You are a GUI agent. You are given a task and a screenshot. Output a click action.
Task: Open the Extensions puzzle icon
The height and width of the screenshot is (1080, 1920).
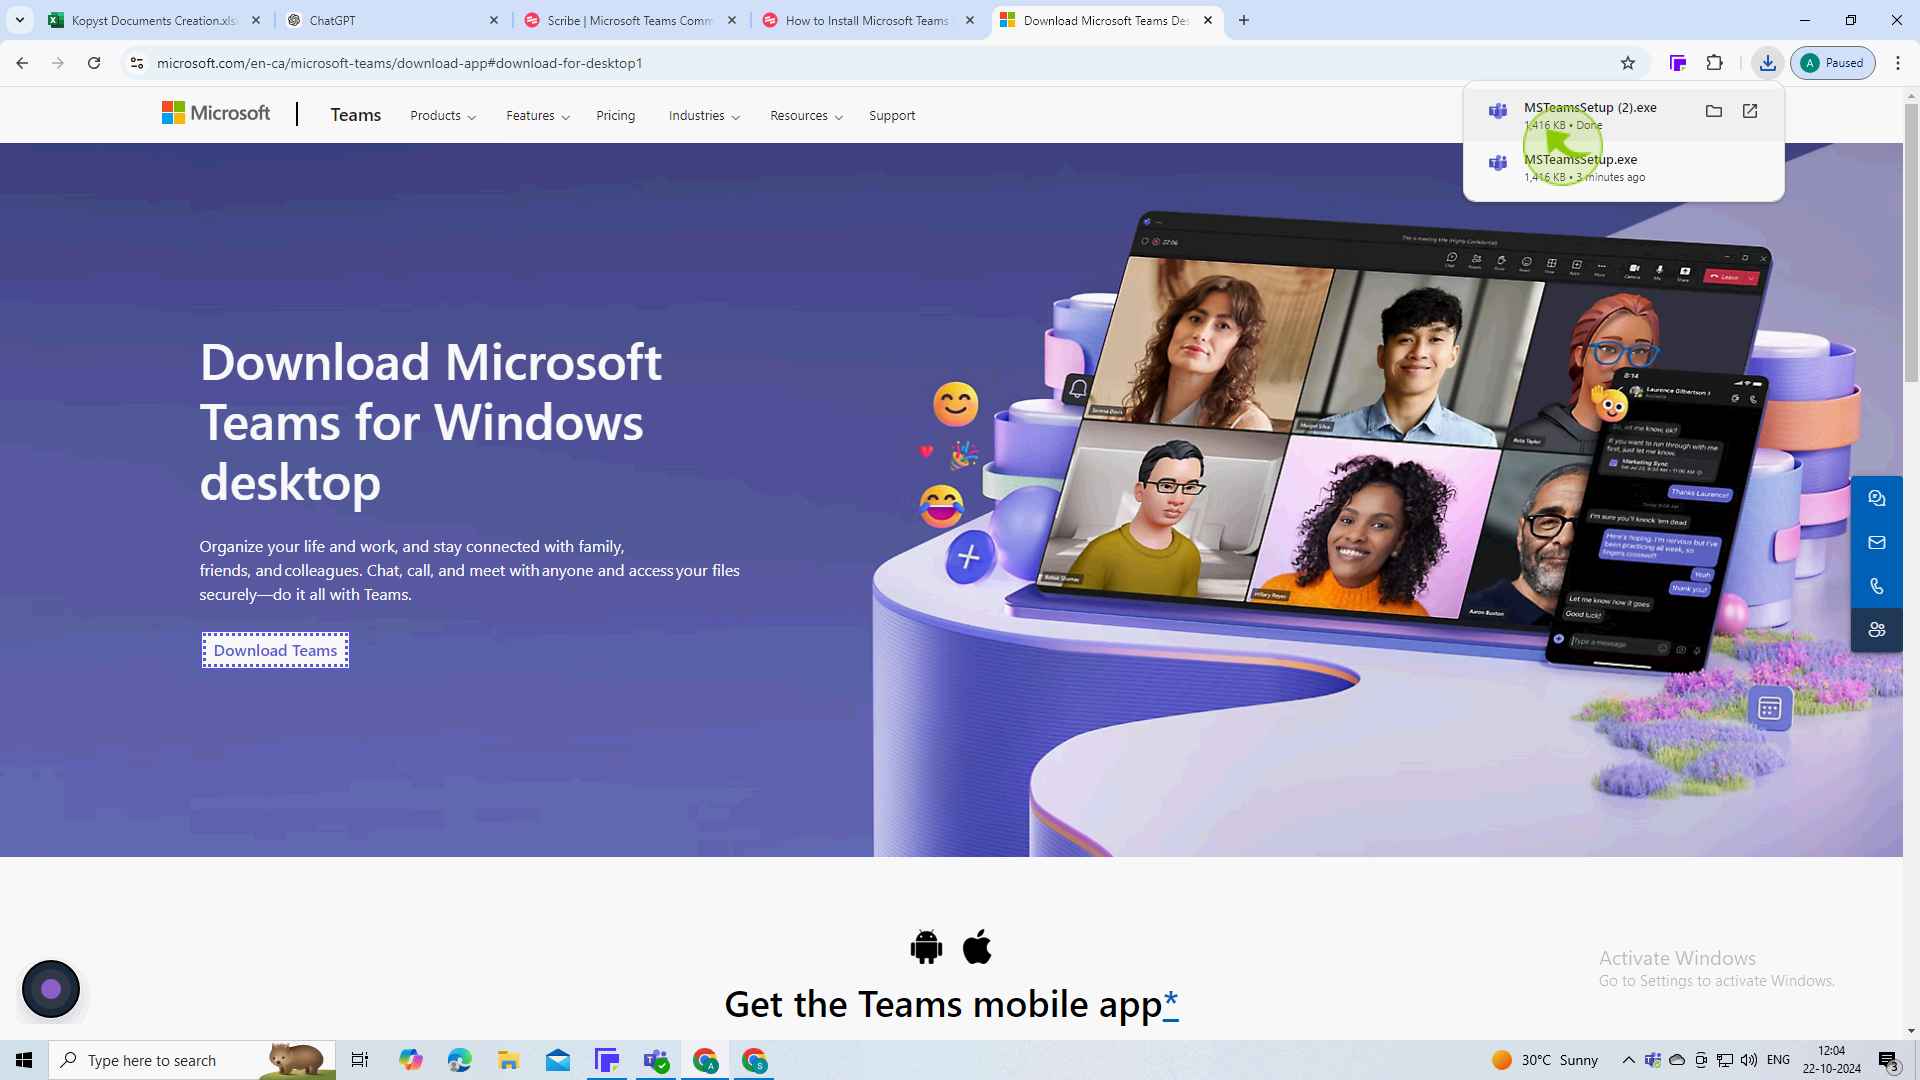[1715, 63]
